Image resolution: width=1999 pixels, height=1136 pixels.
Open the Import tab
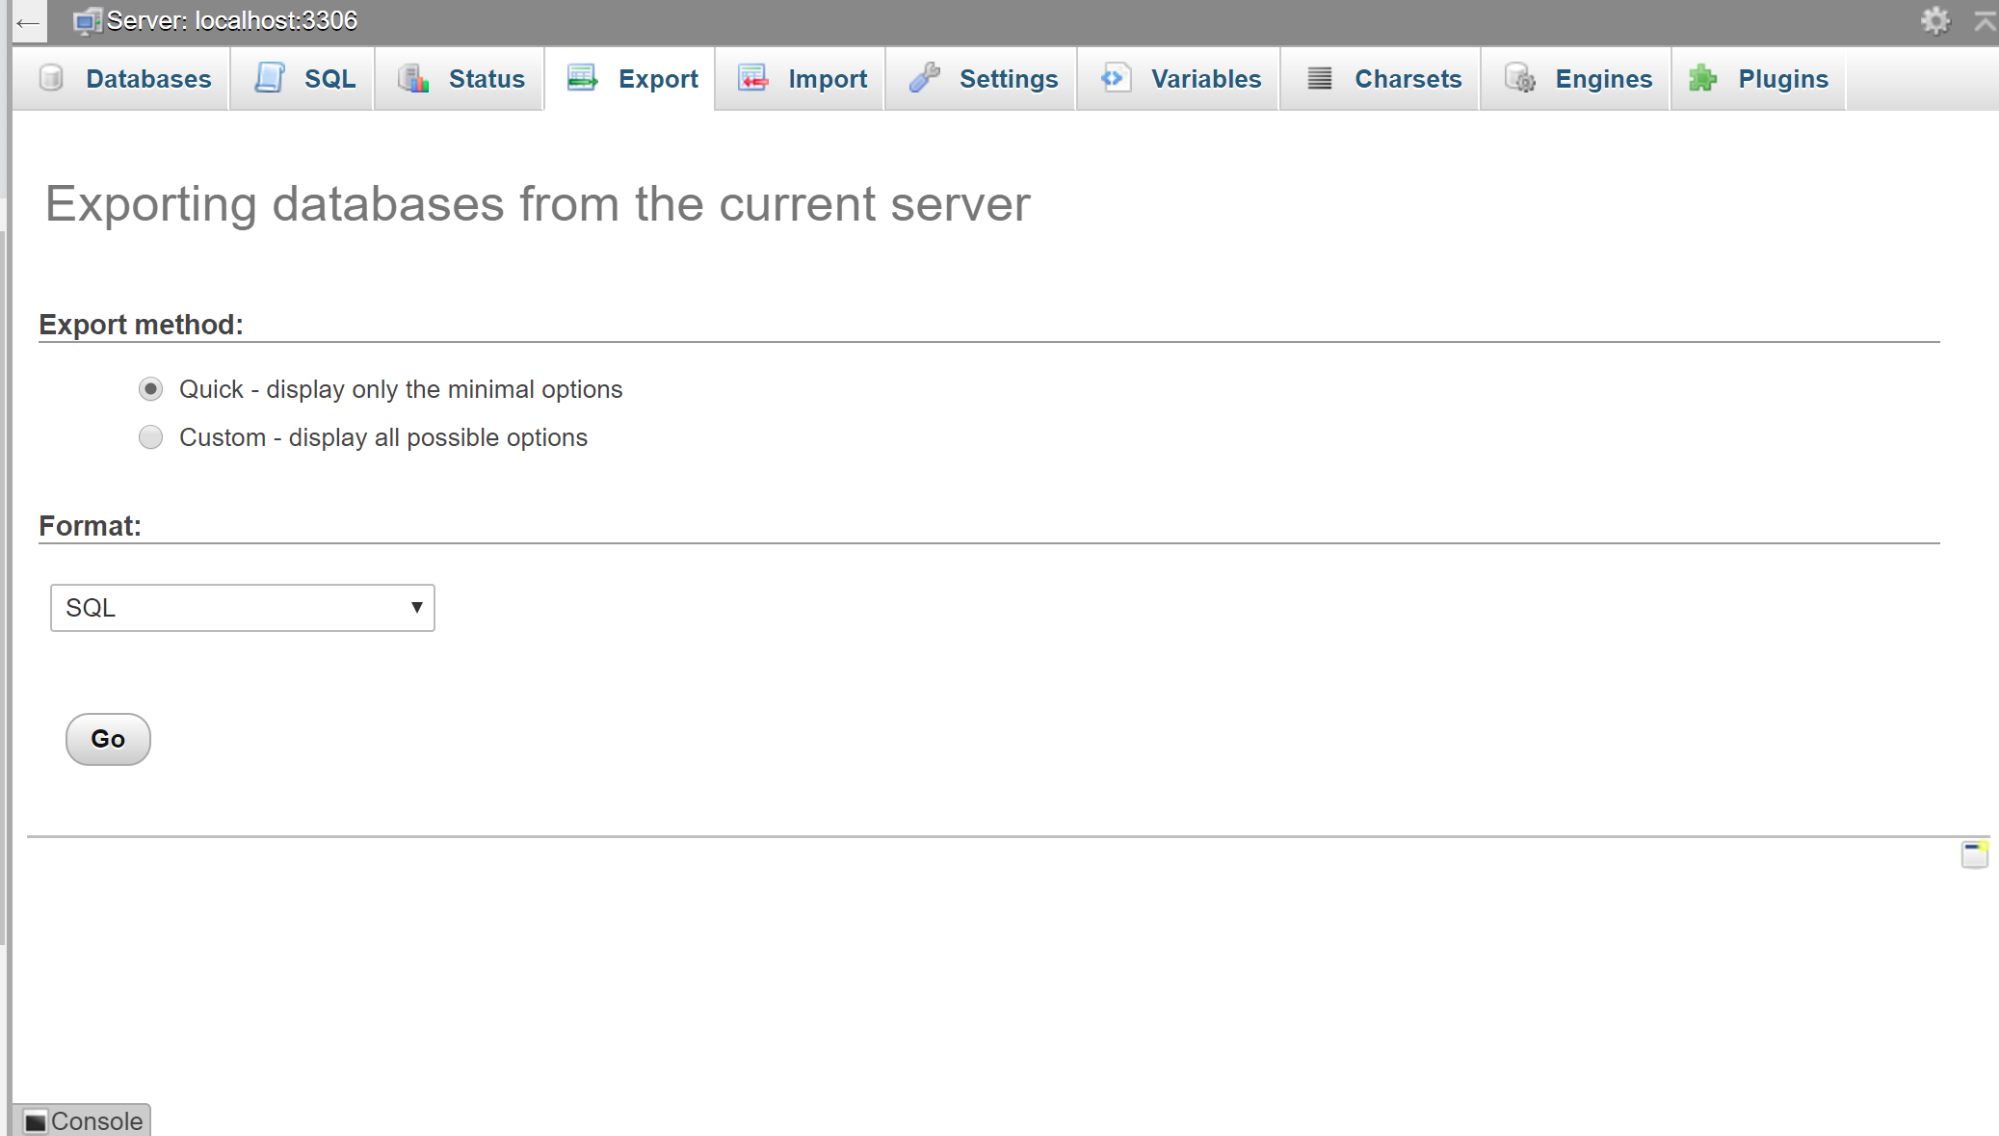pos(801,79)
